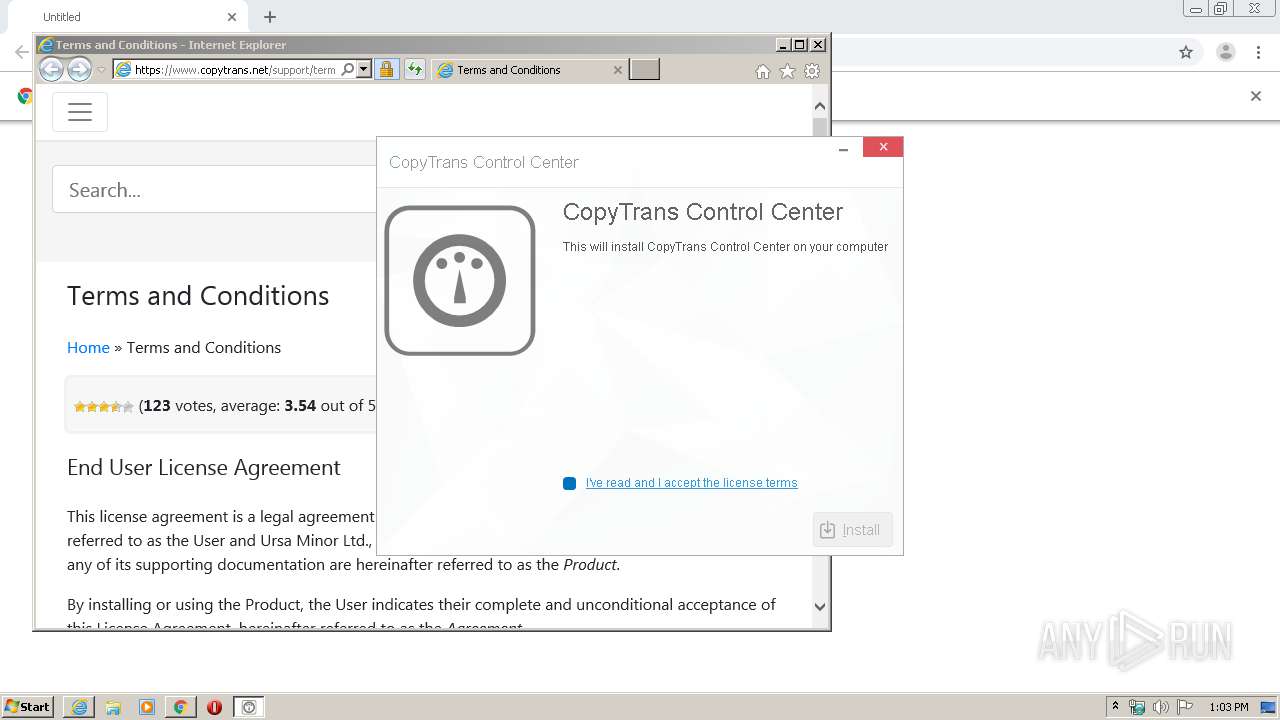Image resolution: width=1280 pixels, height=720 pixels.
Task: Open the Windows Start menu
Action: coord(27,707)
